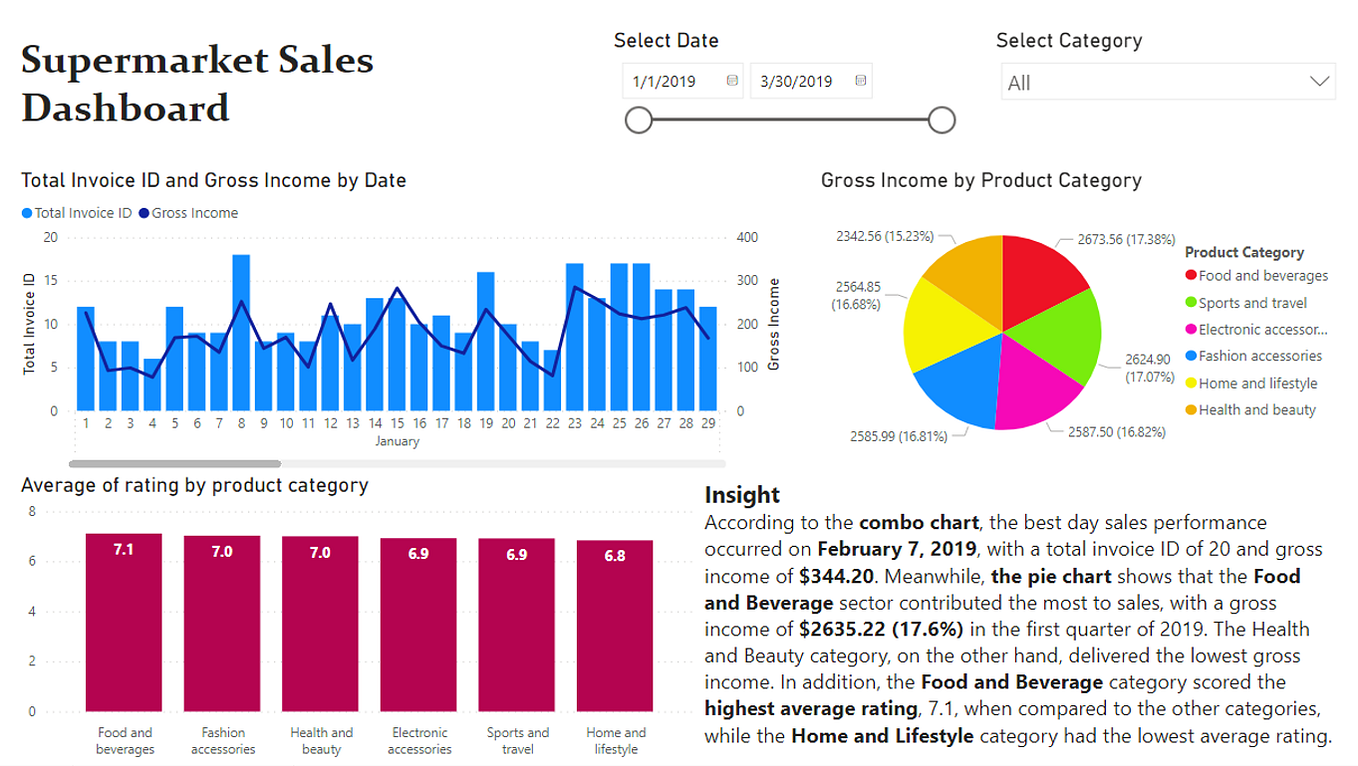The width and height of the screenshot is (1358, 766).
Task: Select the Health and beauty legend dot
Action: pos(1191,410)
